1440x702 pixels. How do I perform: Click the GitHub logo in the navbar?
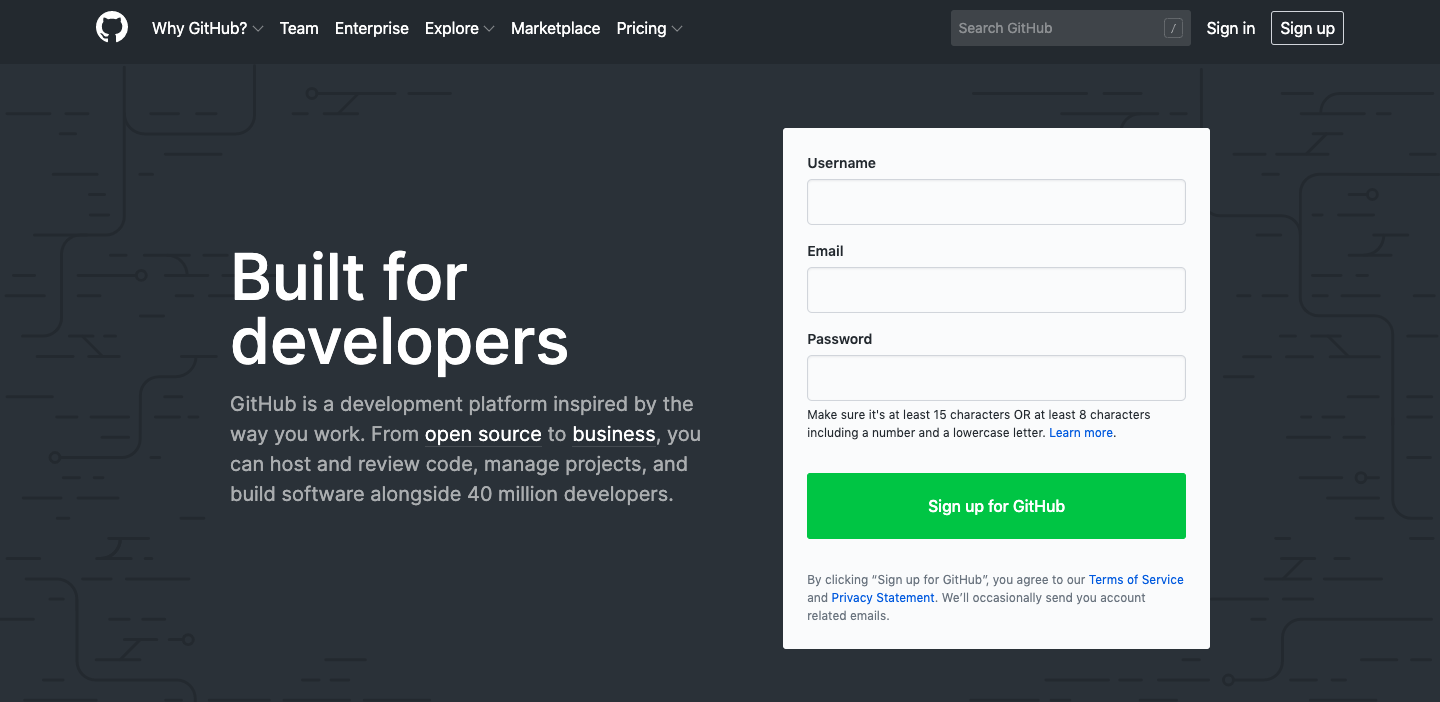[111, 27]
